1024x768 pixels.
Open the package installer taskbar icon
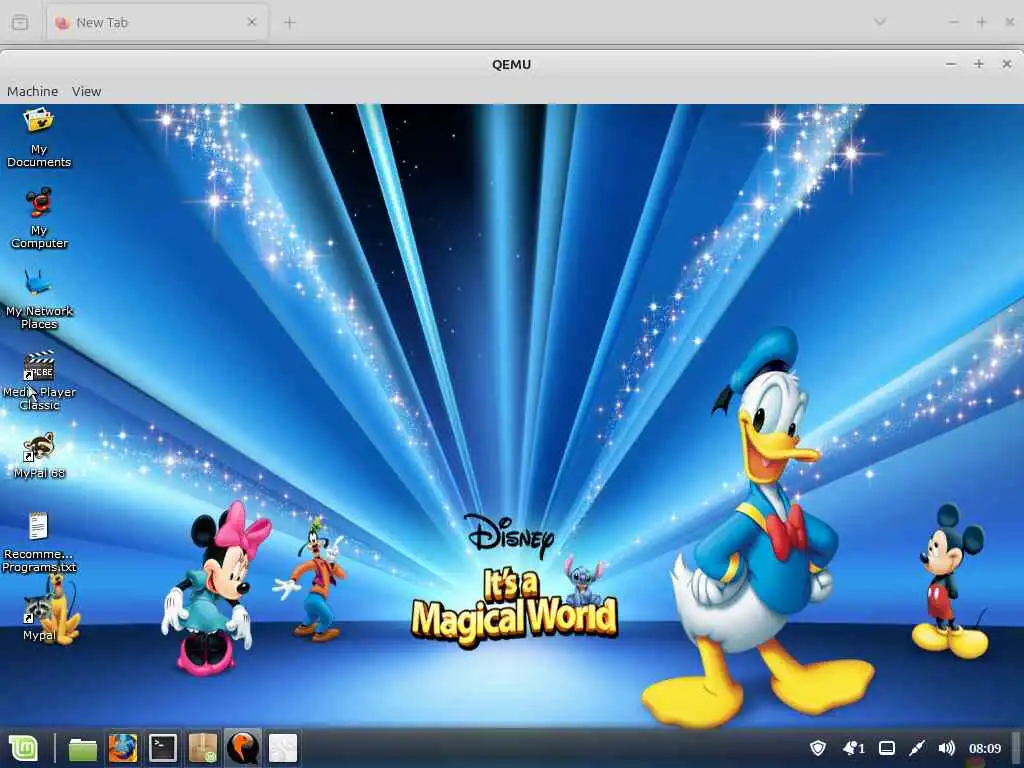202,748
